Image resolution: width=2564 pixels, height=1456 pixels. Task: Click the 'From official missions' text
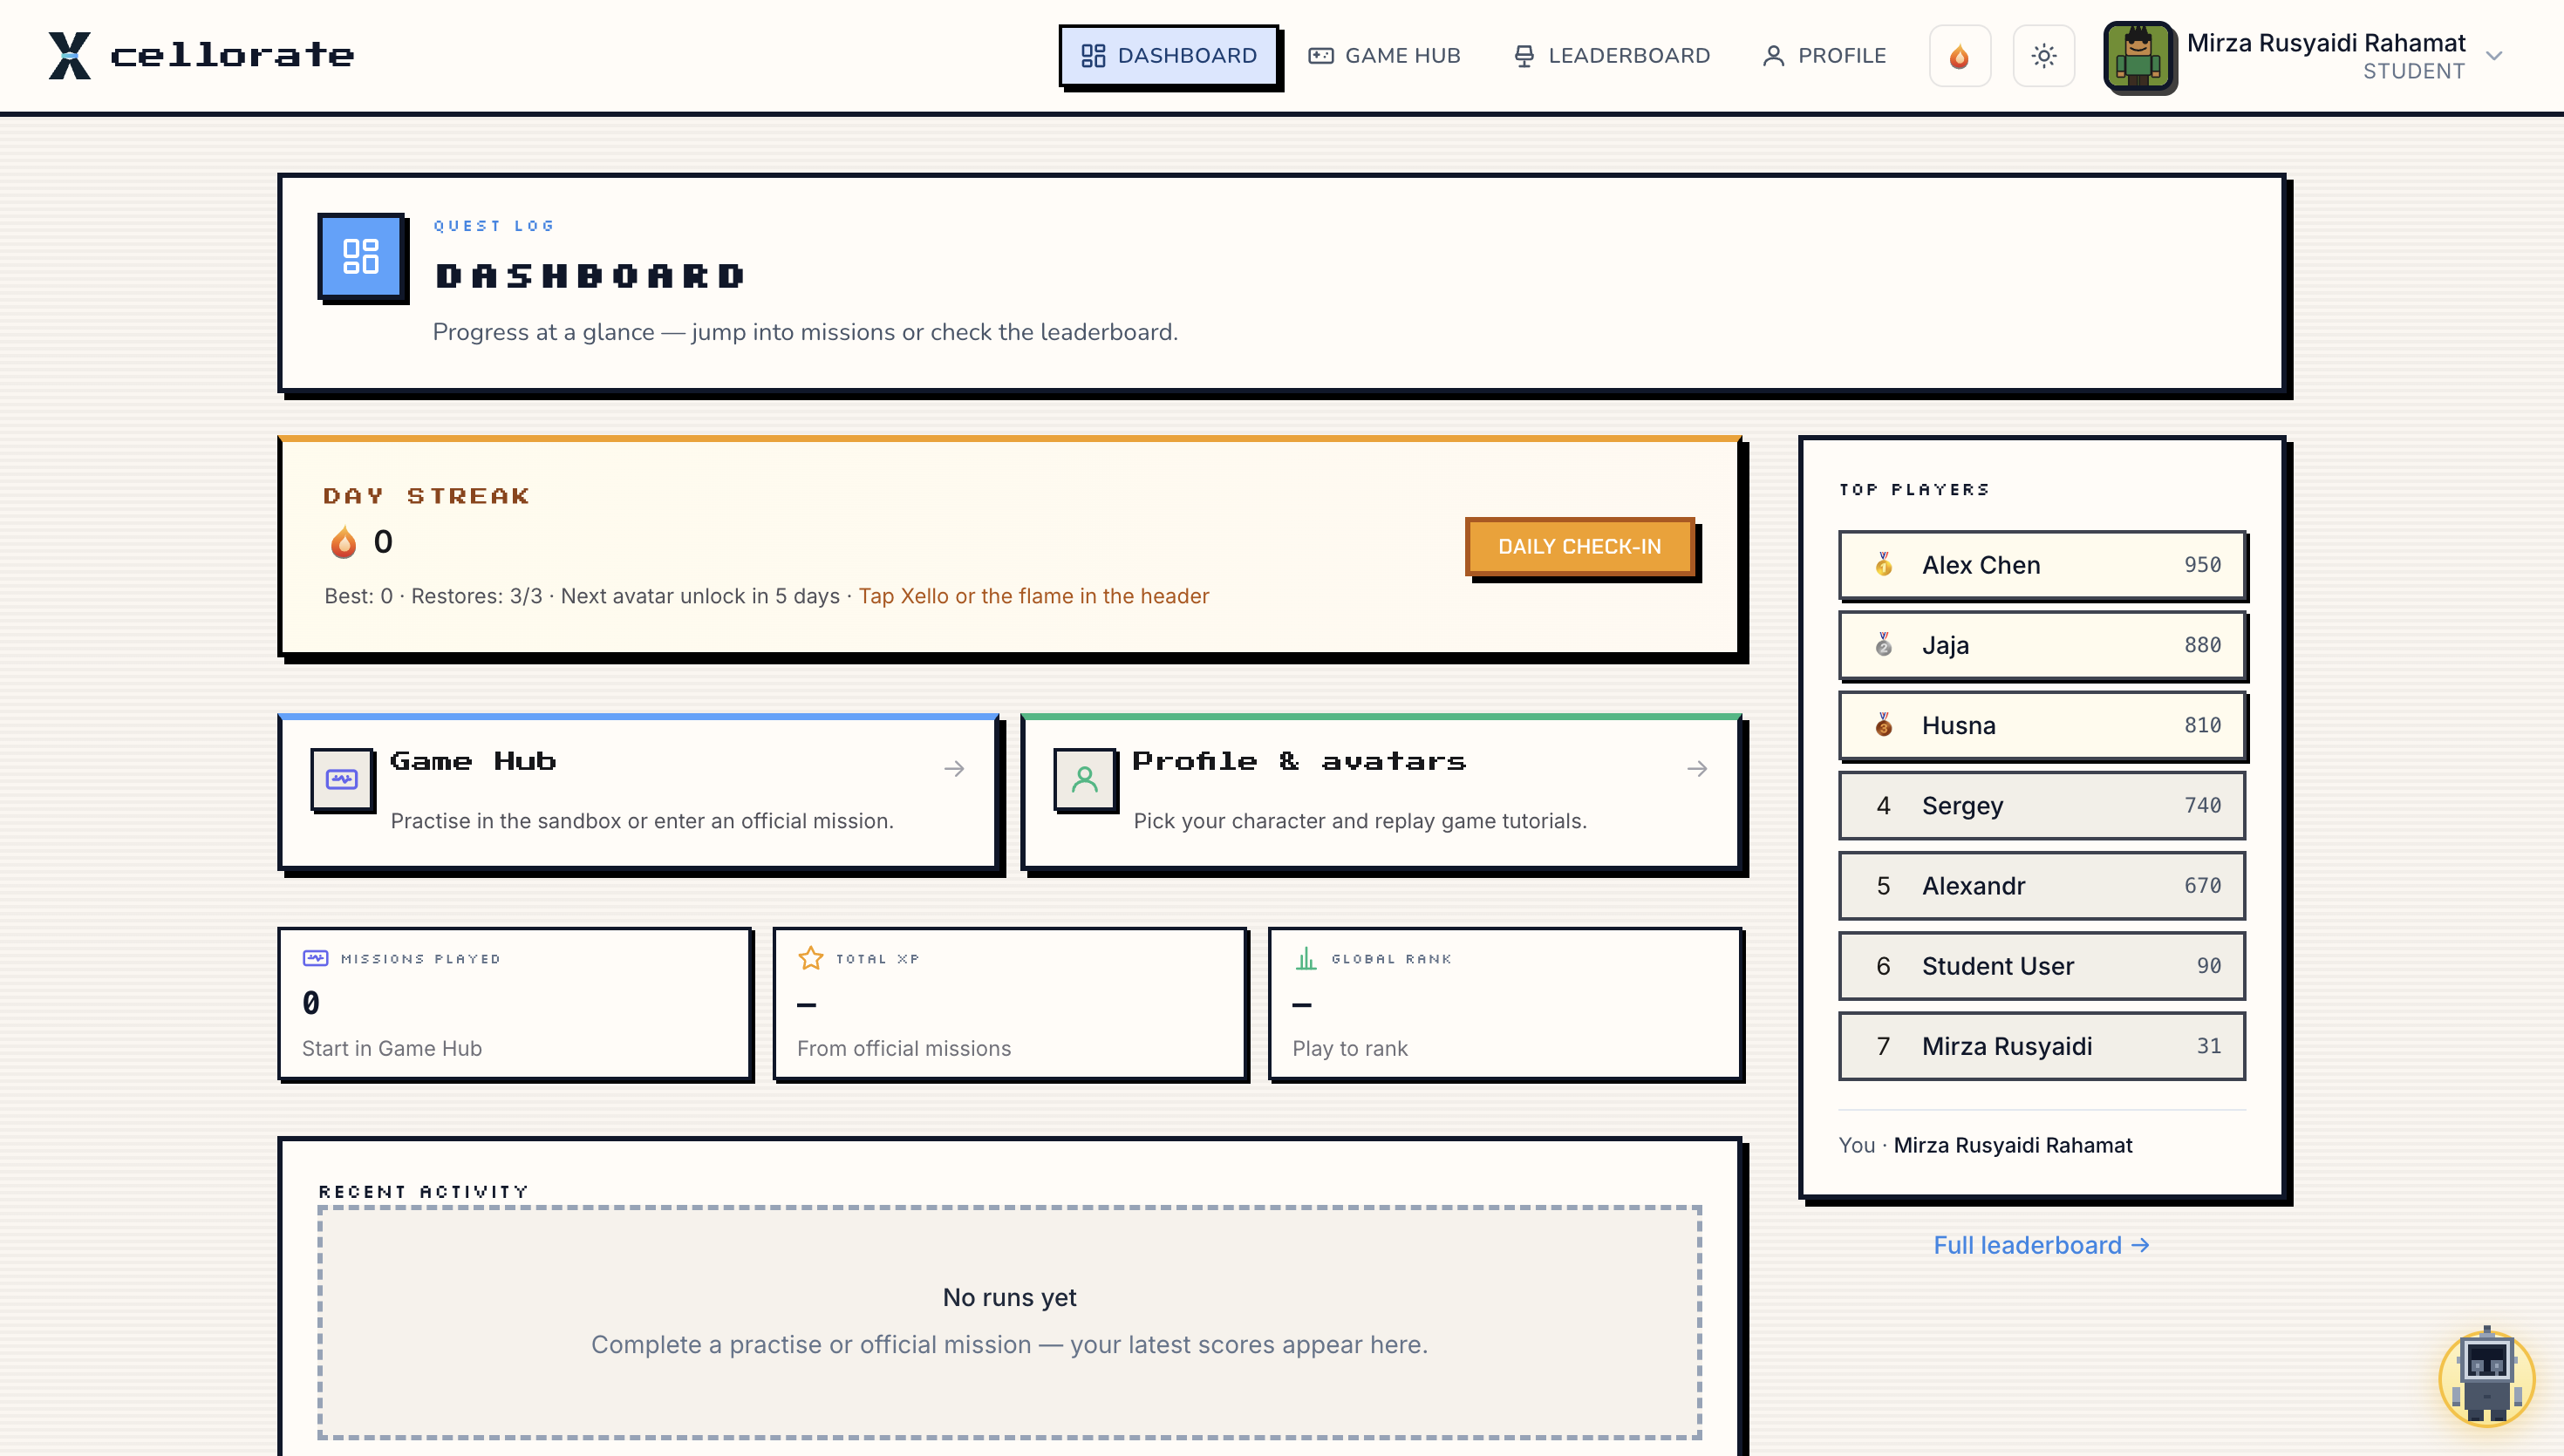click(904, 1048)
